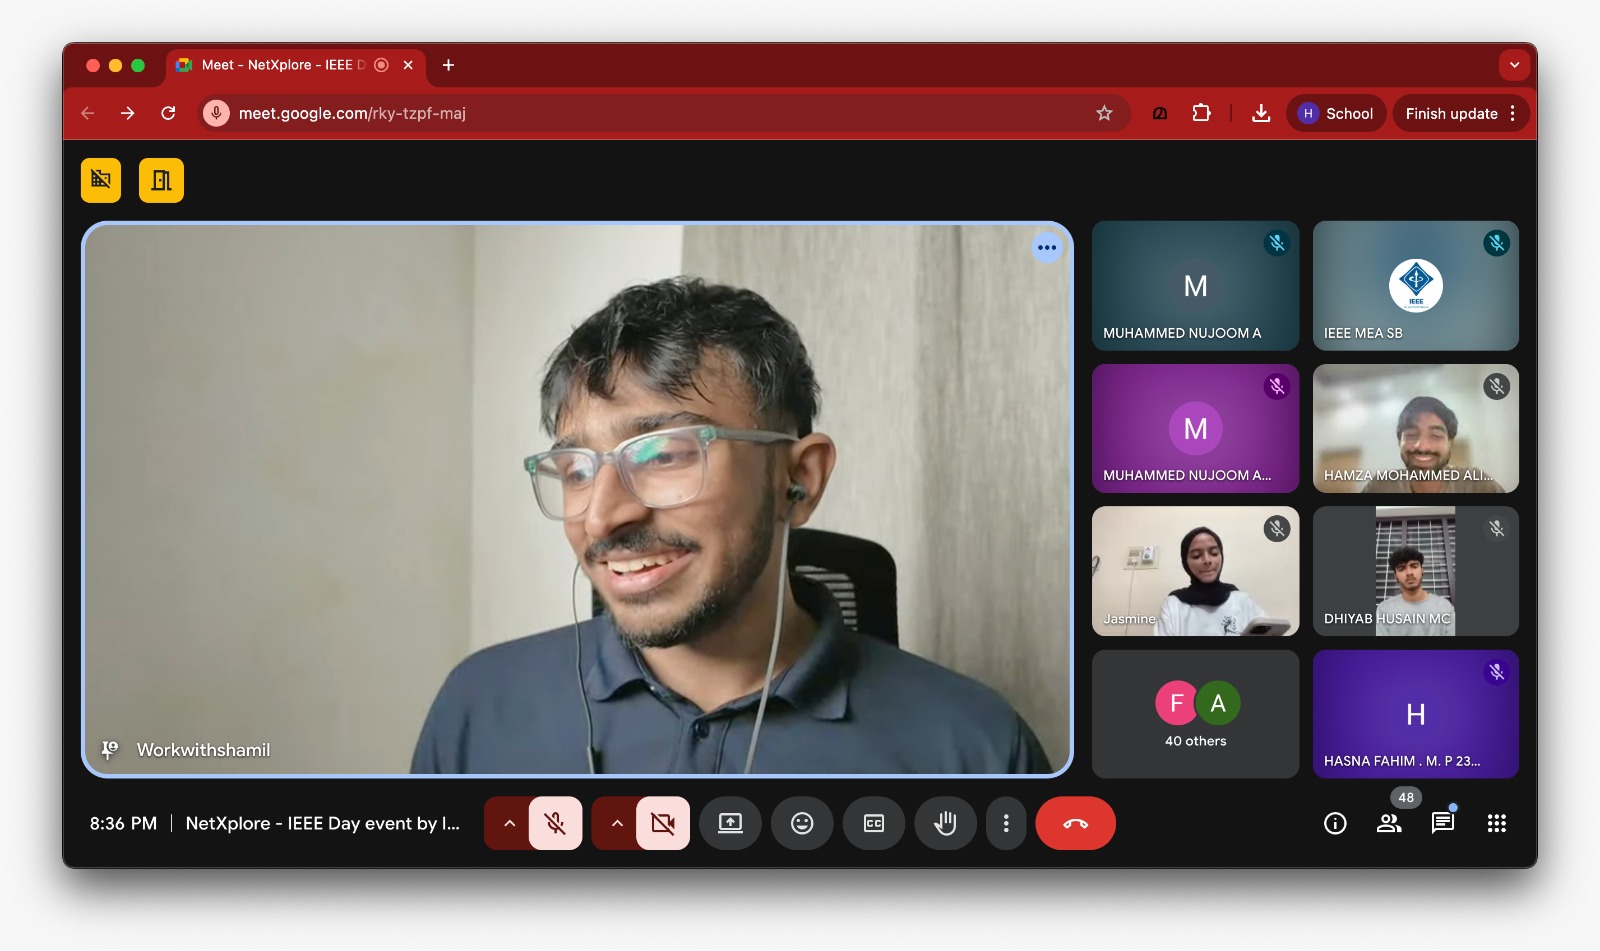Raise your hand in the meeting
Screen dimensions: 1600x951
pos(945,823)
